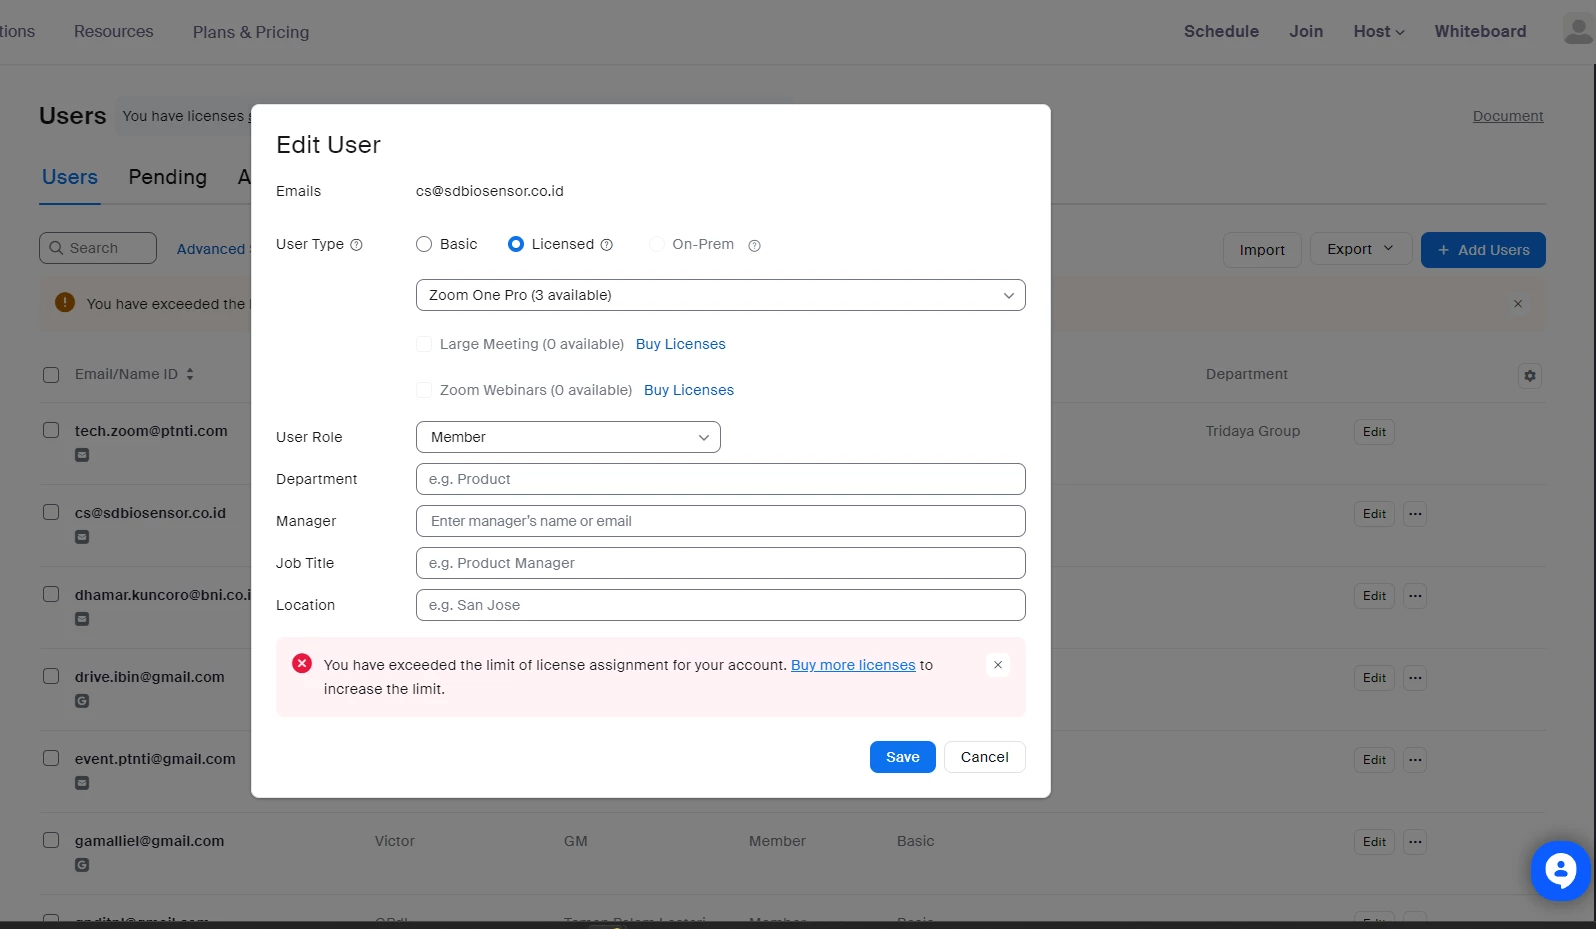Select the Licensed user type

coord(516,244)
